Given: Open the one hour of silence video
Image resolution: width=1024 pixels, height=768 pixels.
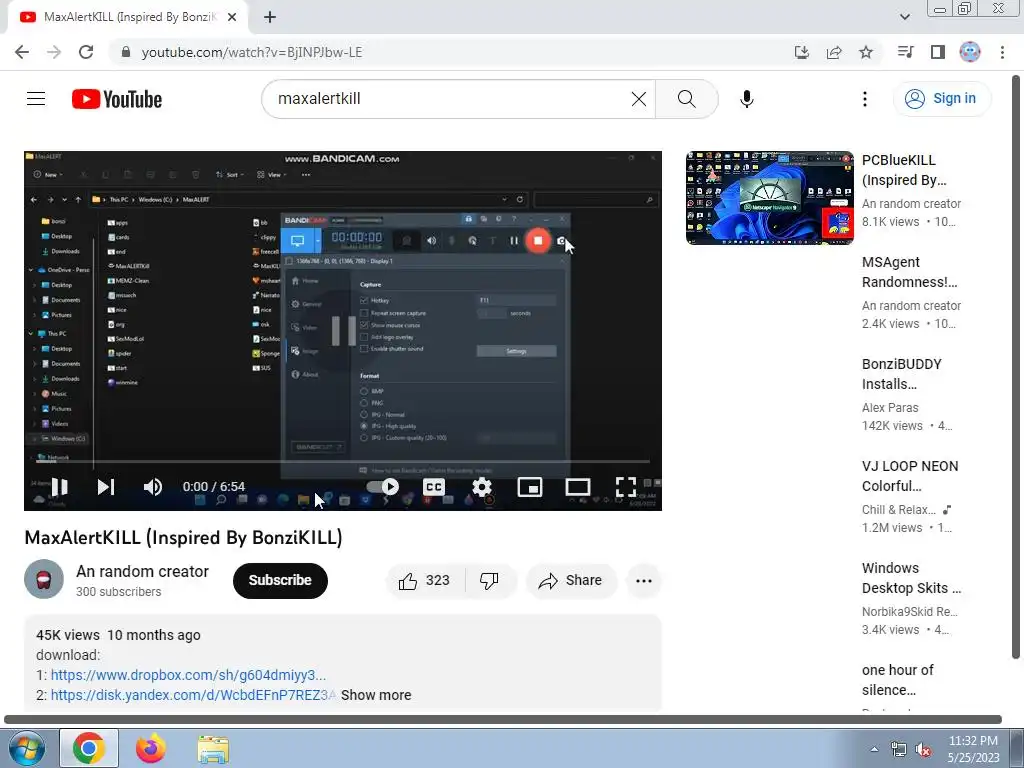Looking at the screenshot, I should click(x=897, y=680).
